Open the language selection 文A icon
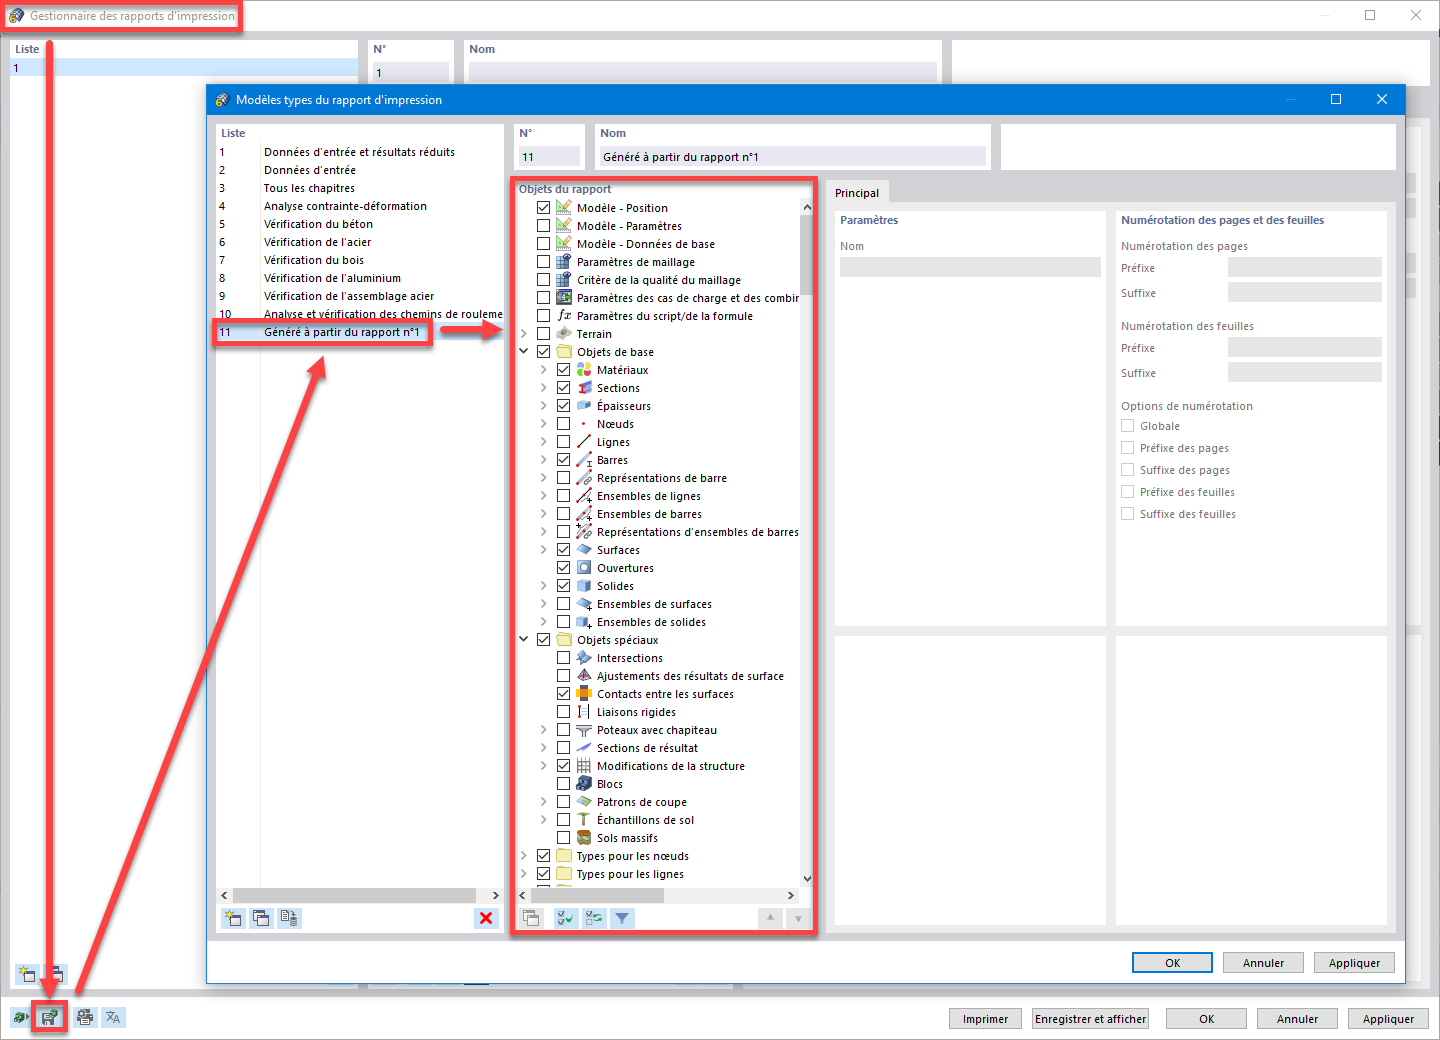Screen dimensions: 1440x1040 (x=113, y=1017)
